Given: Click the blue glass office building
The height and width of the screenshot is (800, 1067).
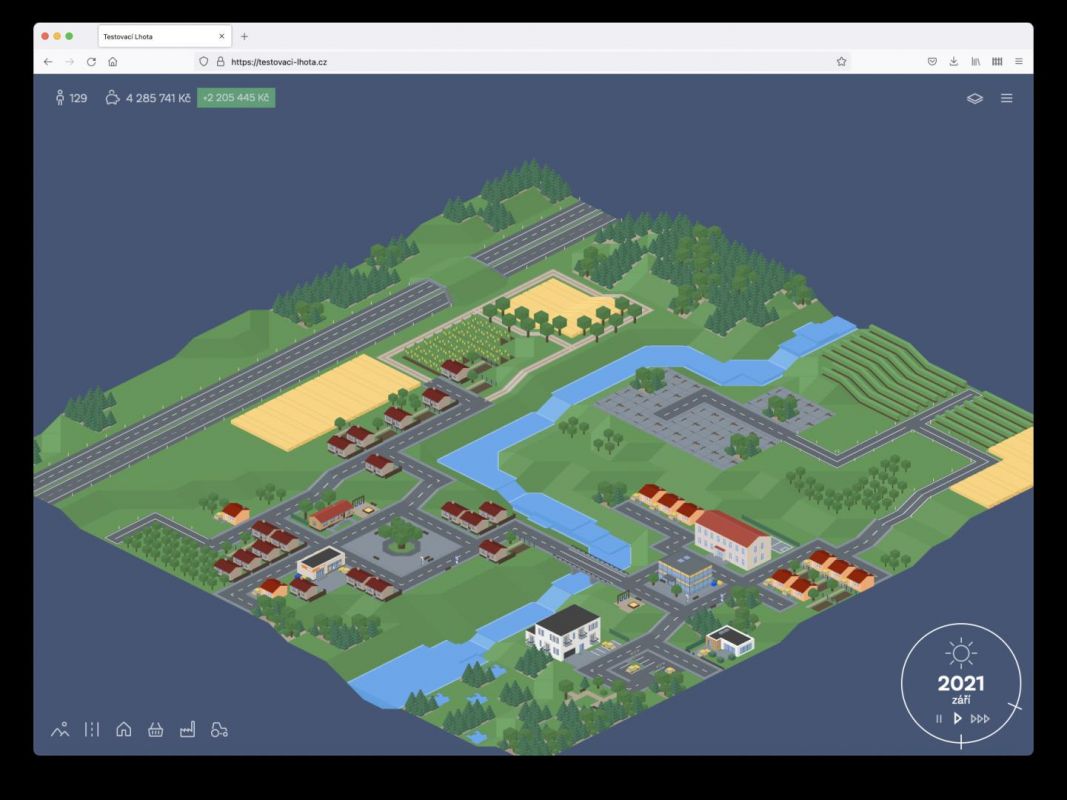Looking at the screenshot, I should coord(685,575).
